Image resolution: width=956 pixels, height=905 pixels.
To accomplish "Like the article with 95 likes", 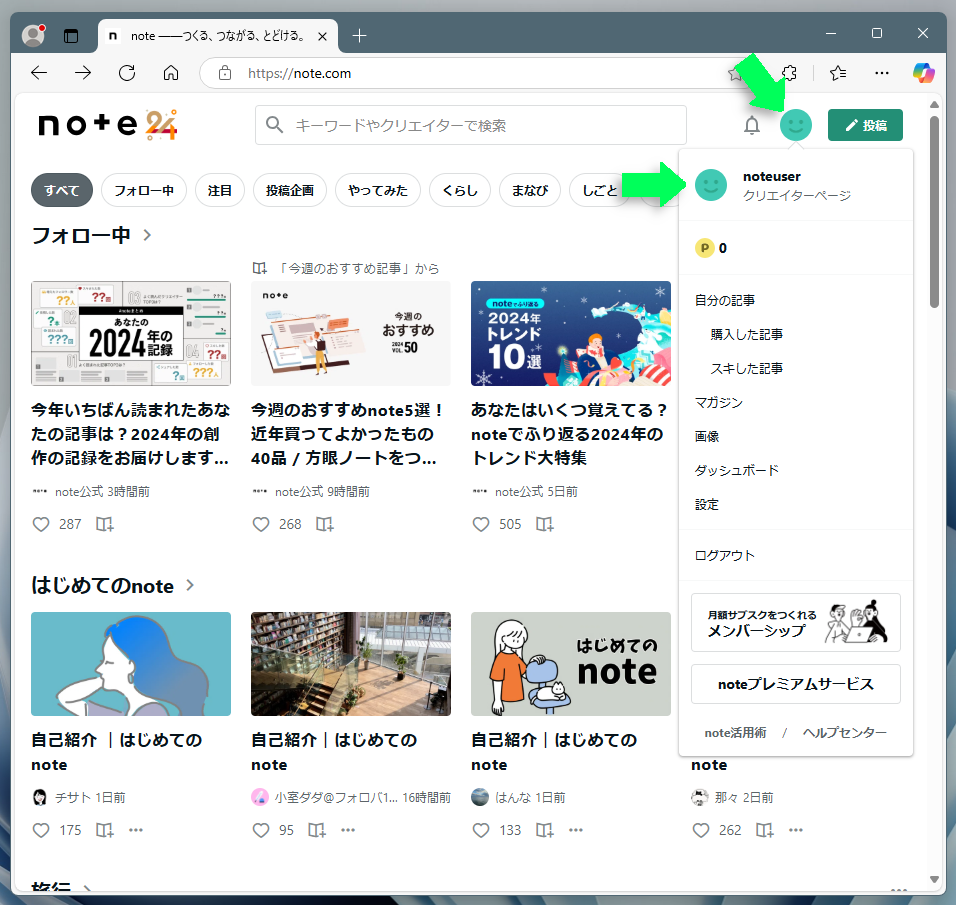I will coord(261,830).
